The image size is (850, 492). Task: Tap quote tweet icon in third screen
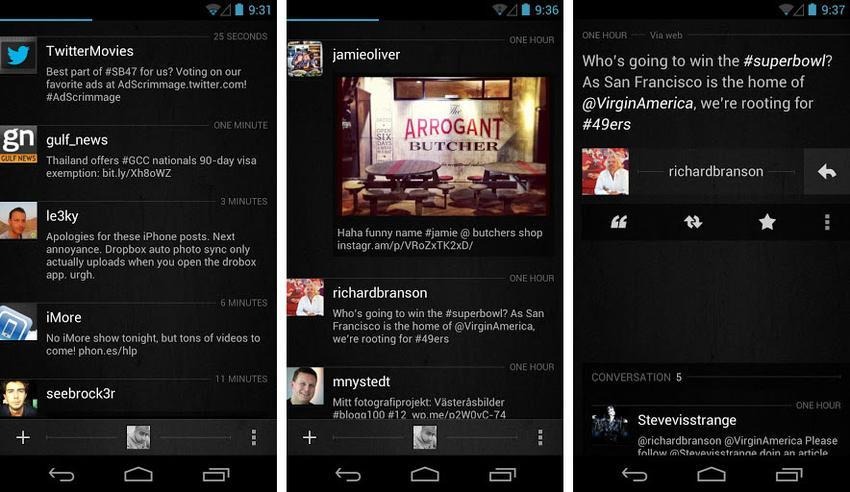coord(619,222)
